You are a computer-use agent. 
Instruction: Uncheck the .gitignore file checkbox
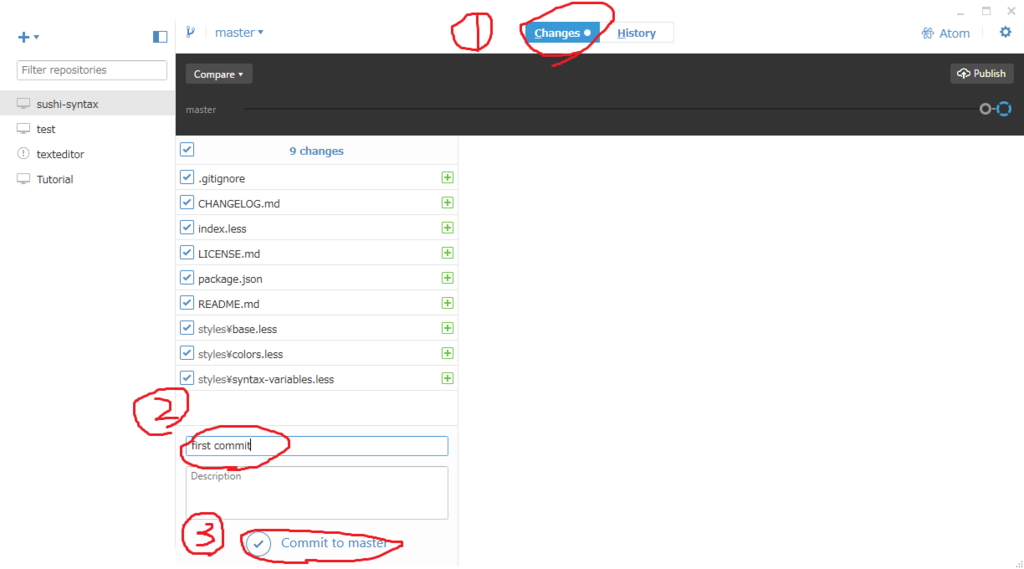click(x=187, y=177)
